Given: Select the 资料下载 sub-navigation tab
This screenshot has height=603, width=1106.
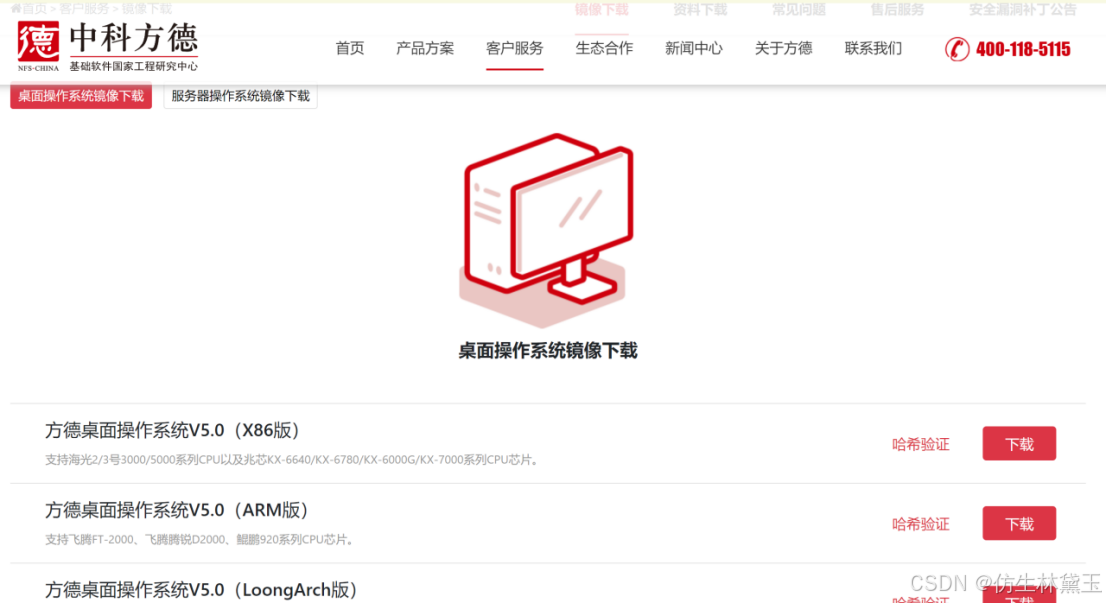Looking at the screenshot, I should [x=700, y=10].
